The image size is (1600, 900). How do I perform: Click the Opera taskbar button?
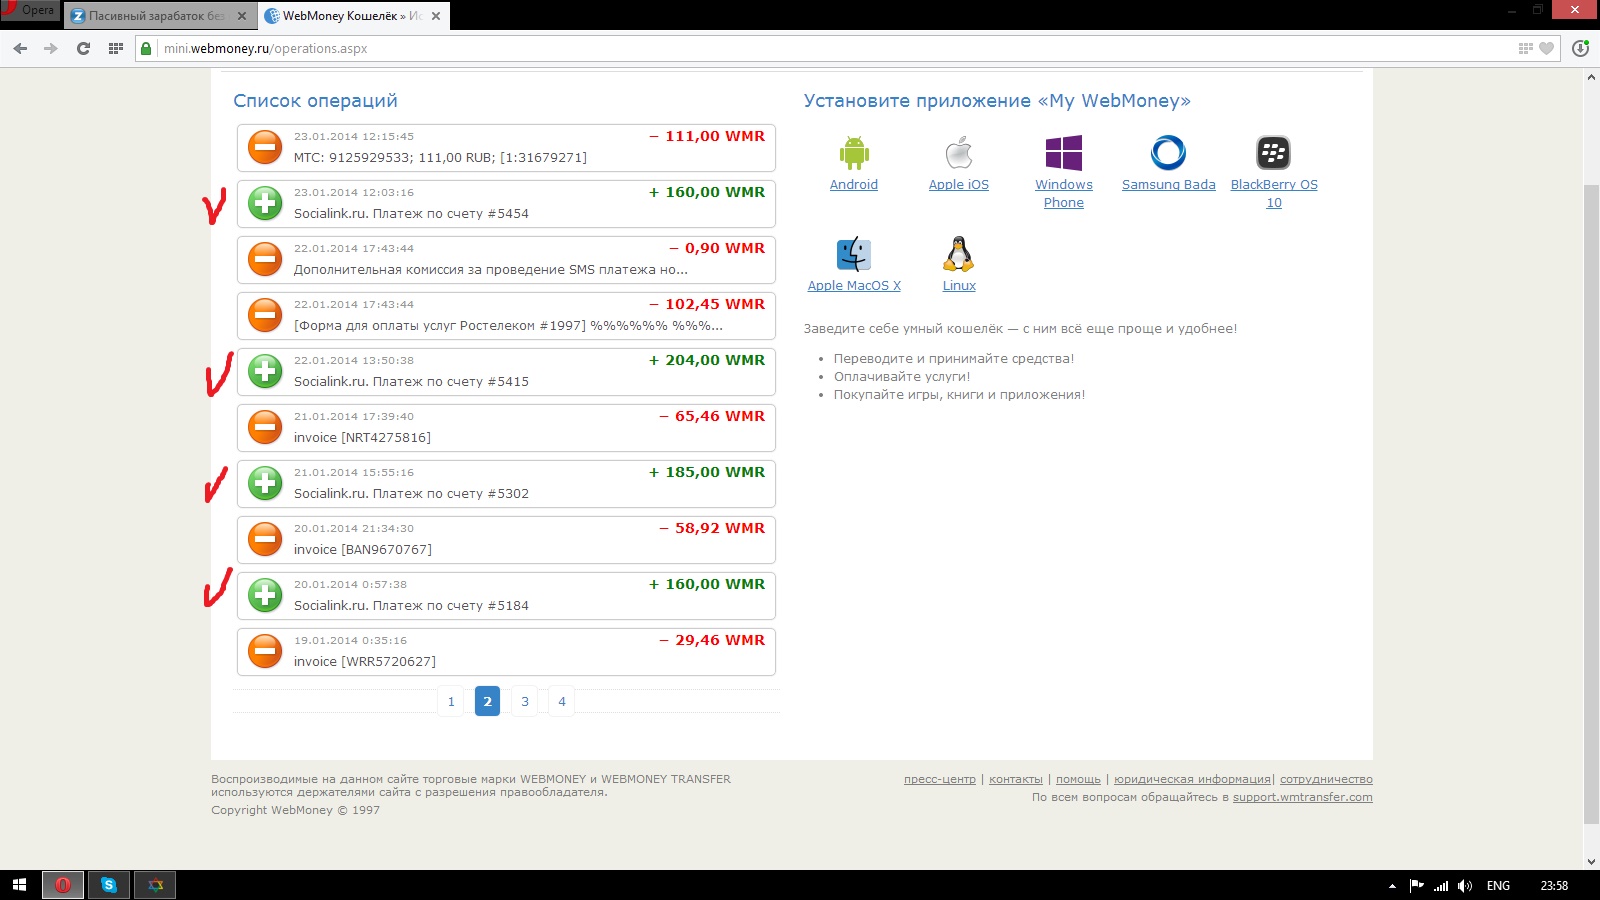coord(63,885)
